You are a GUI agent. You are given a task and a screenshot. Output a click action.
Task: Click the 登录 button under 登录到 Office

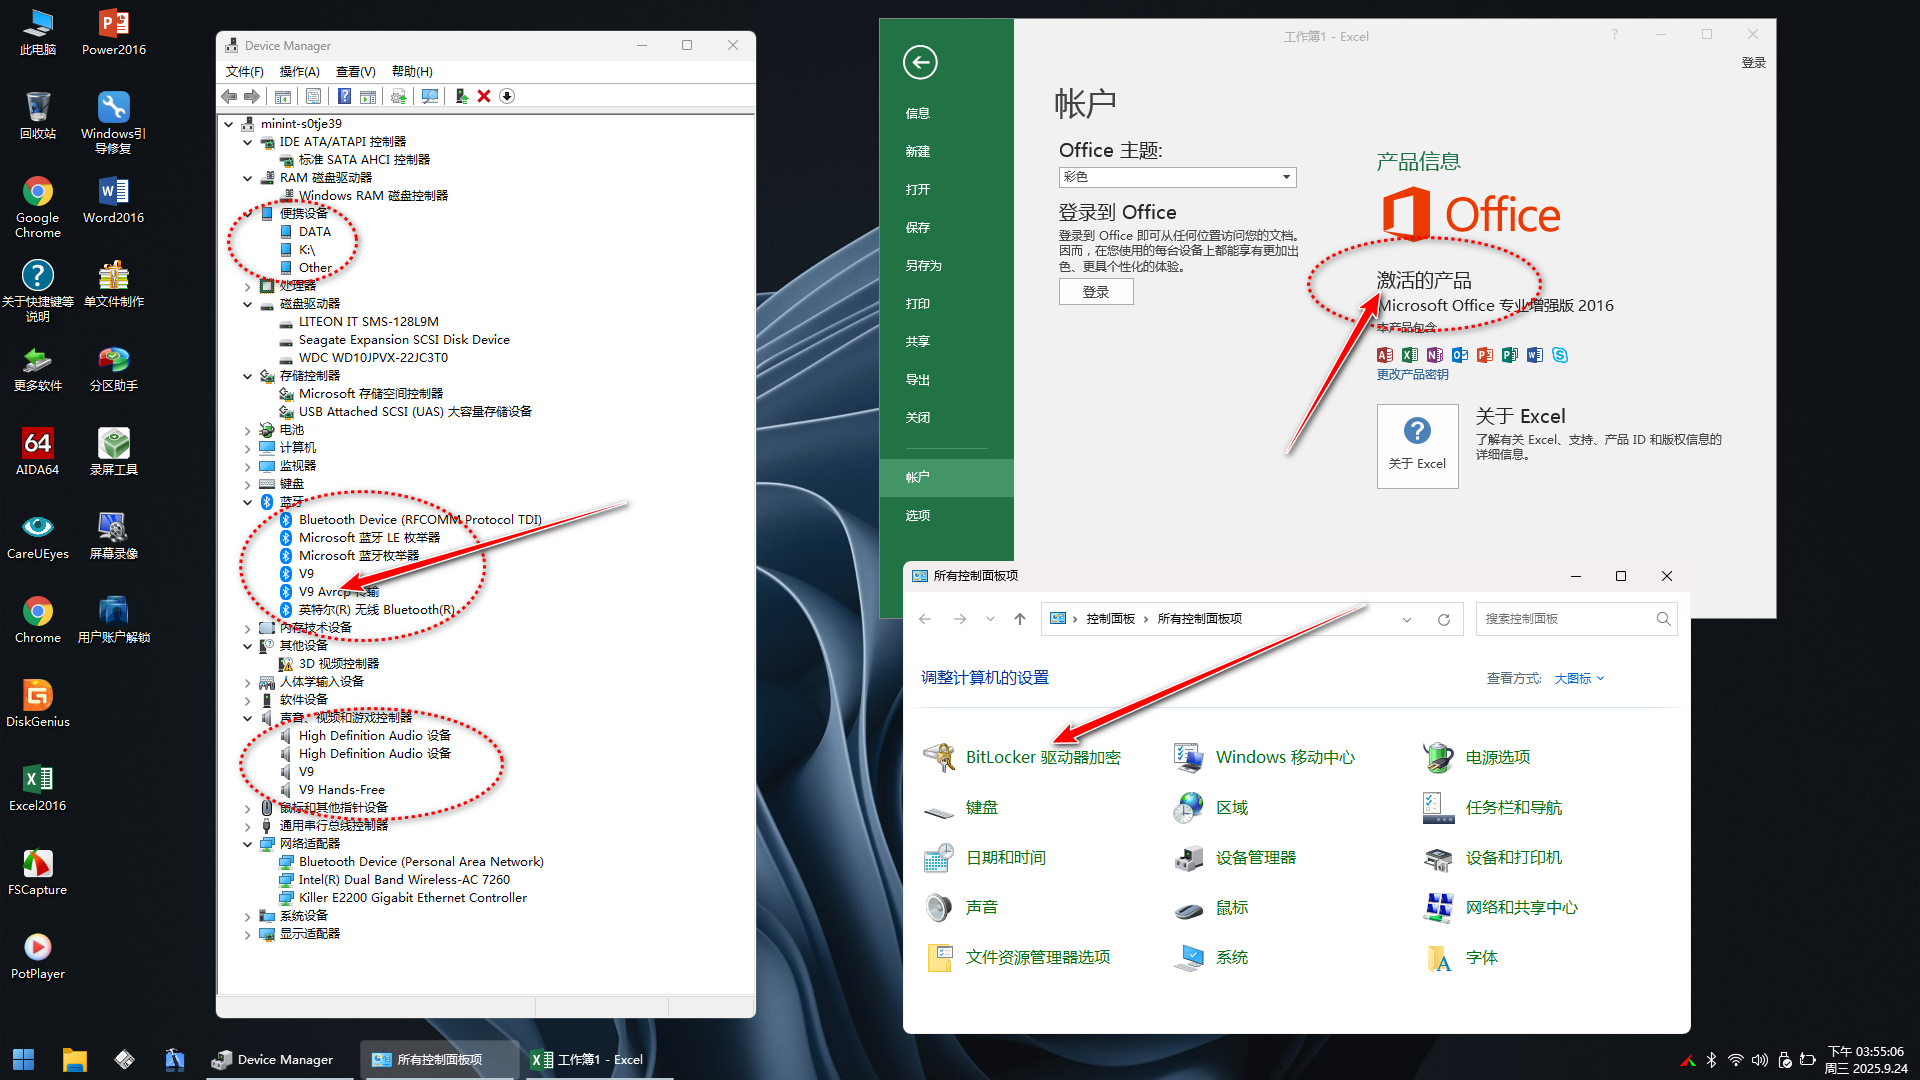tap(1096, 292)
